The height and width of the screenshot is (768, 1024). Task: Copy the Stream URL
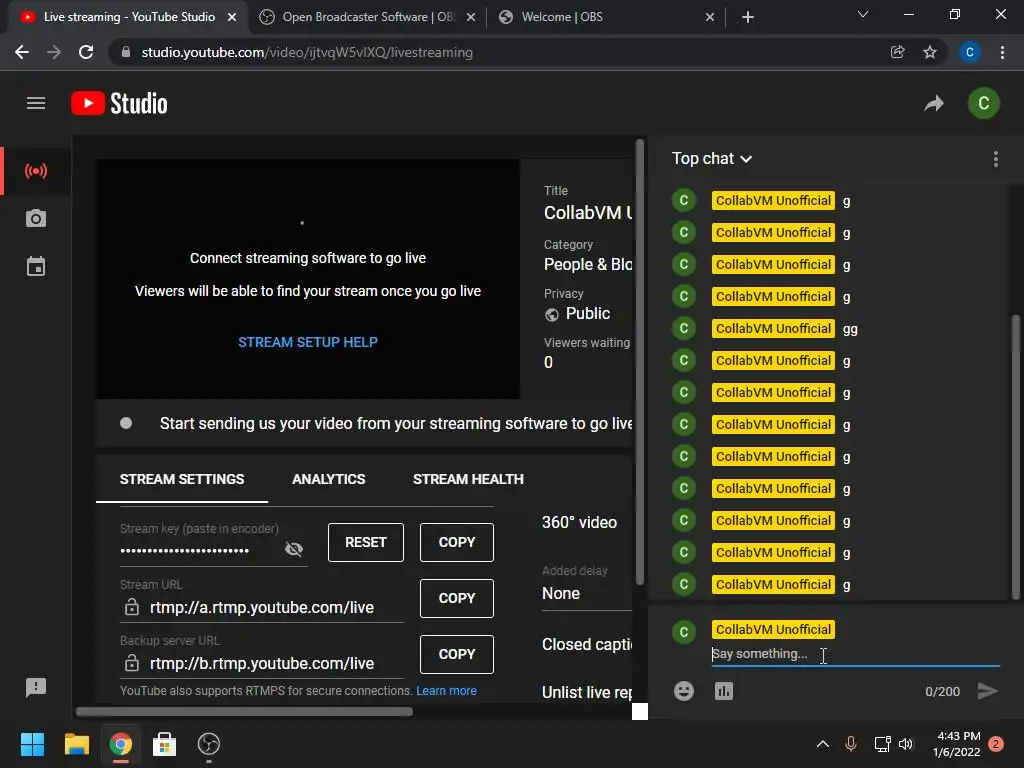457,598
